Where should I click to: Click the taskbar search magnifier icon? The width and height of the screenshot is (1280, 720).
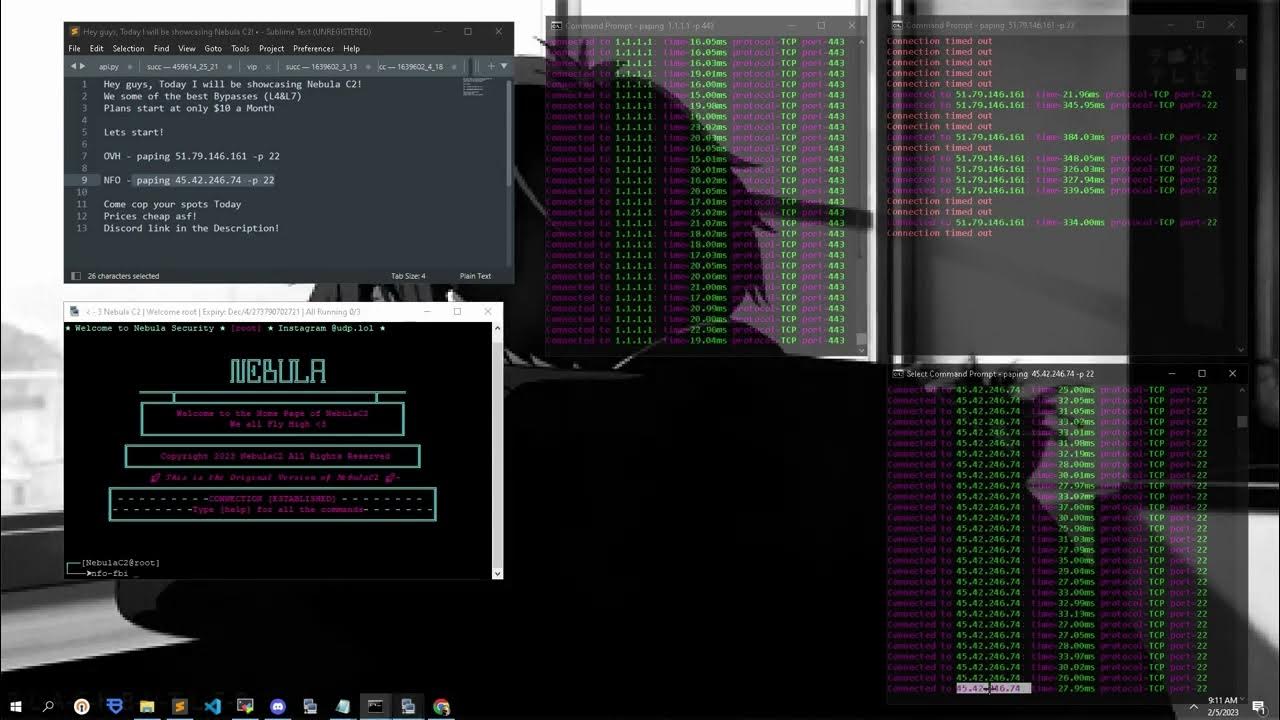coord(48,707)
